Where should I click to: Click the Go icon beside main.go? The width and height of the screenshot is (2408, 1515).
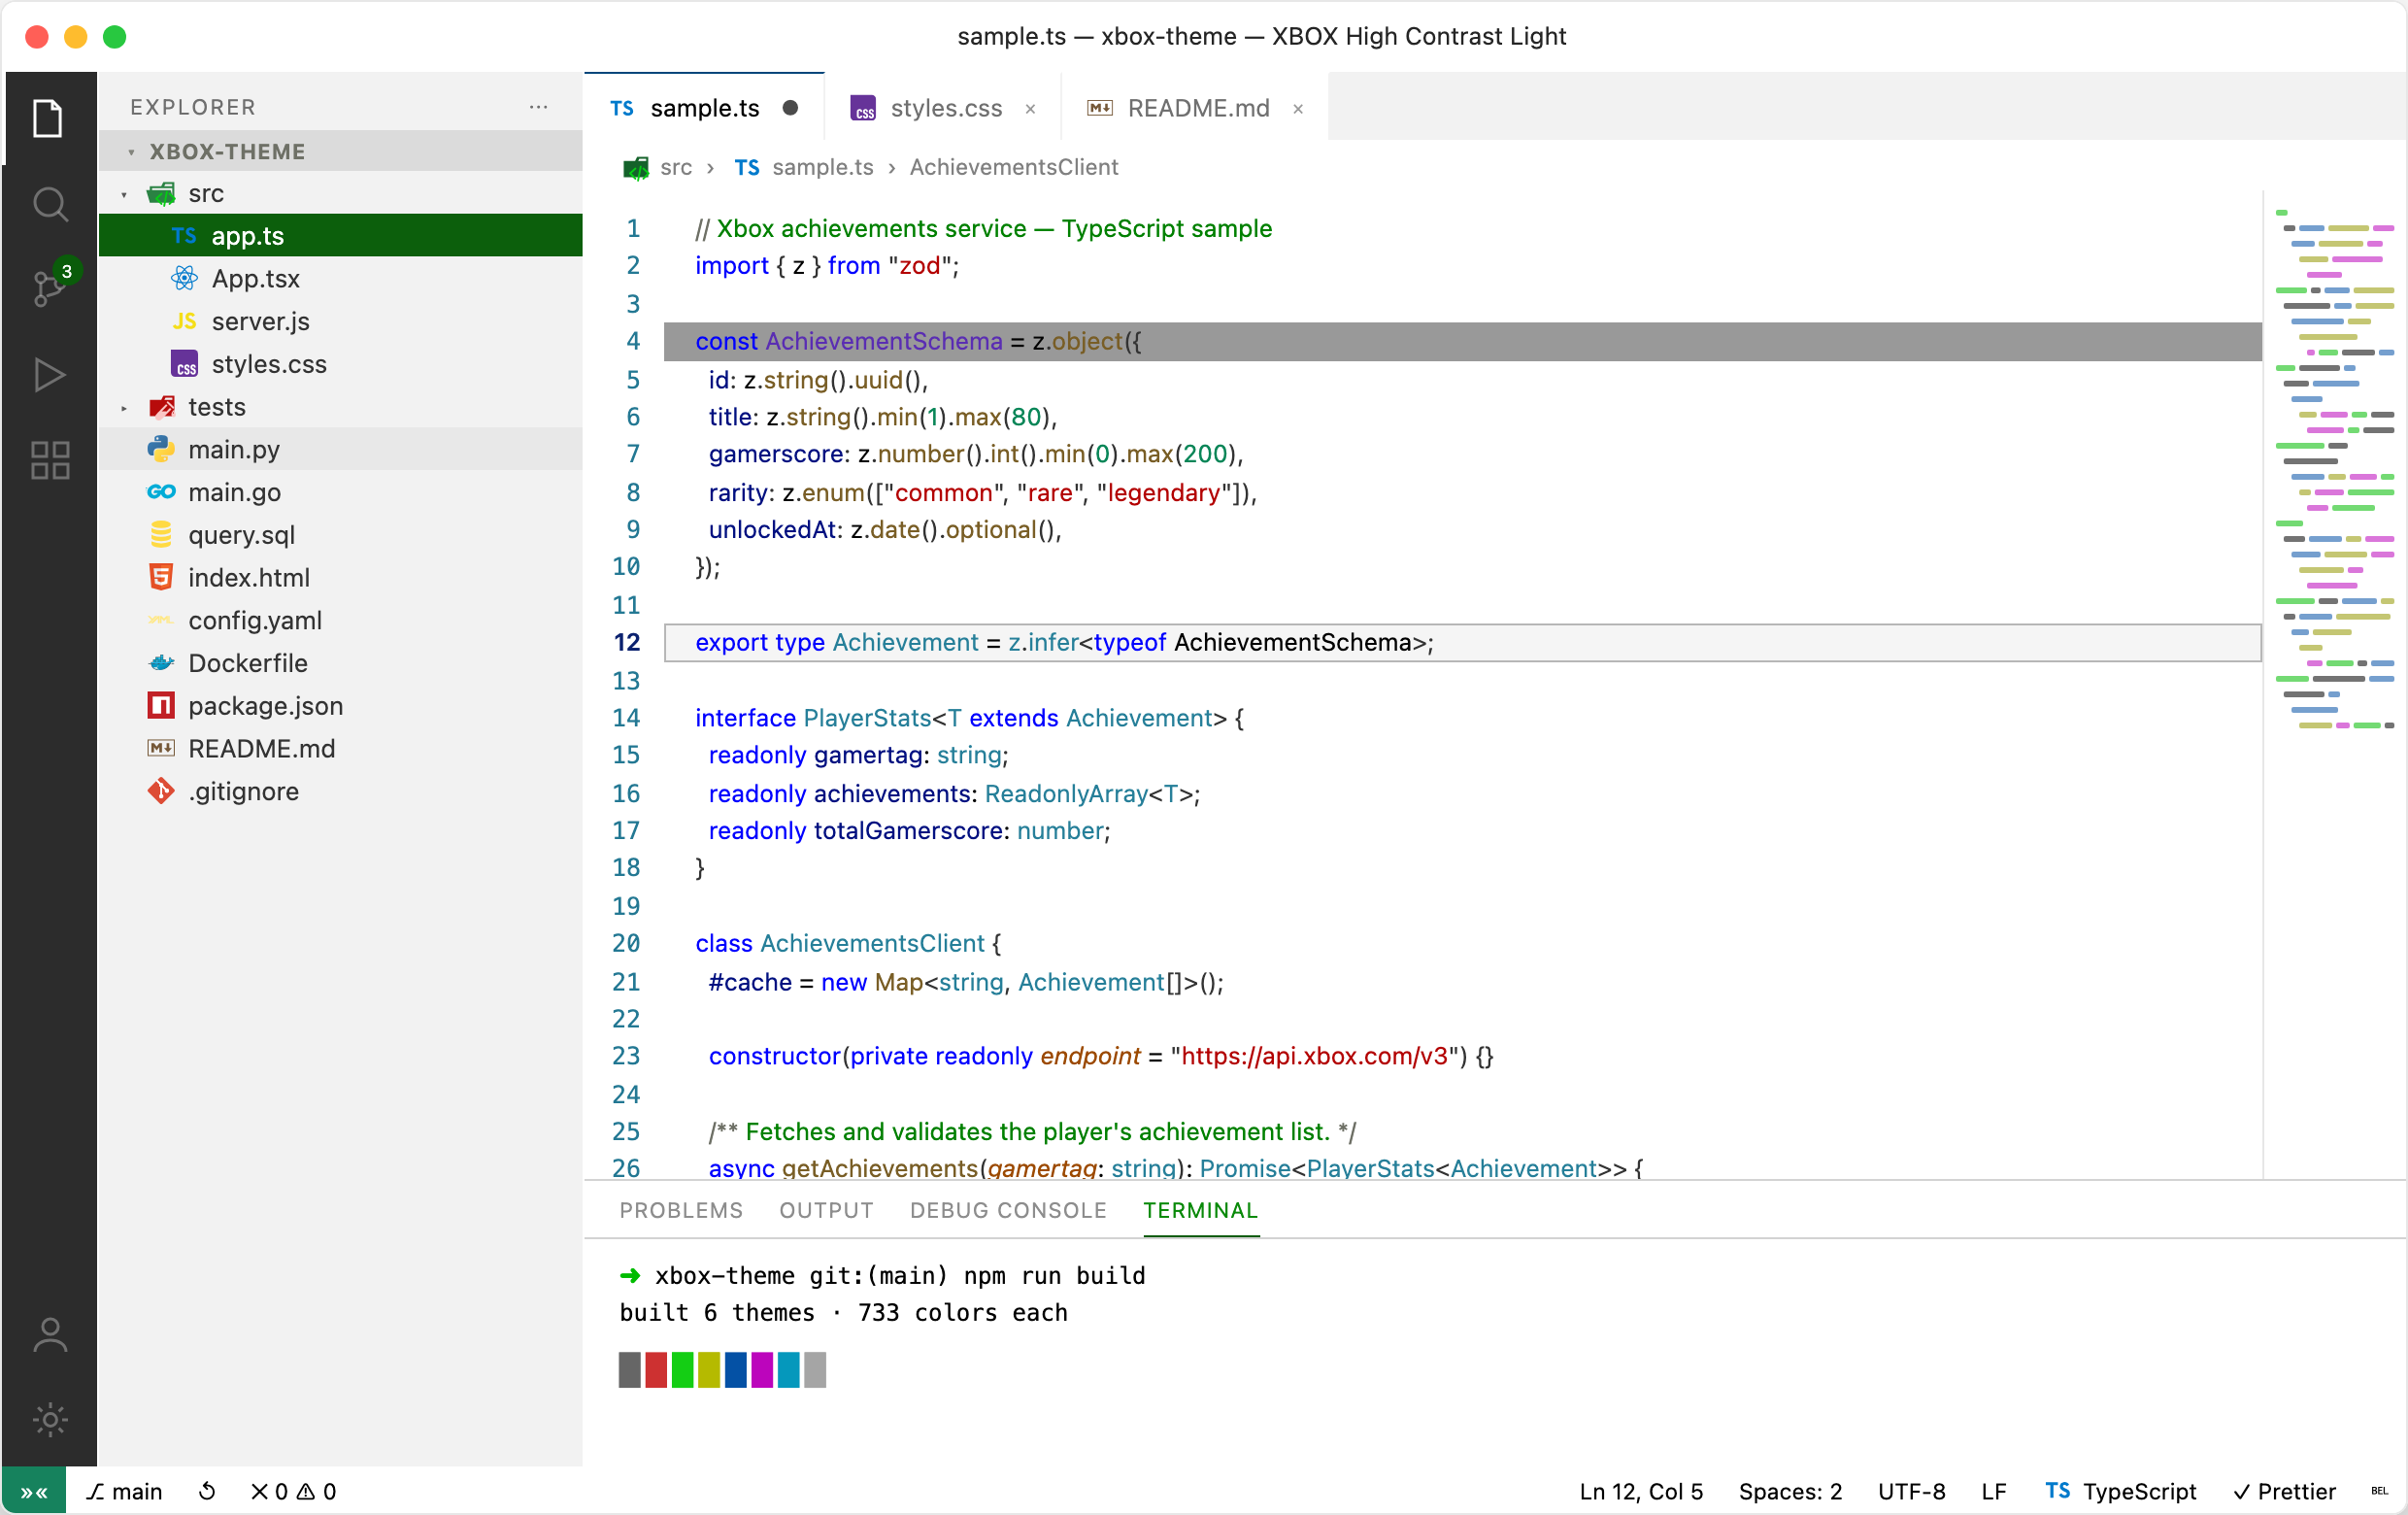pos(161,492)
